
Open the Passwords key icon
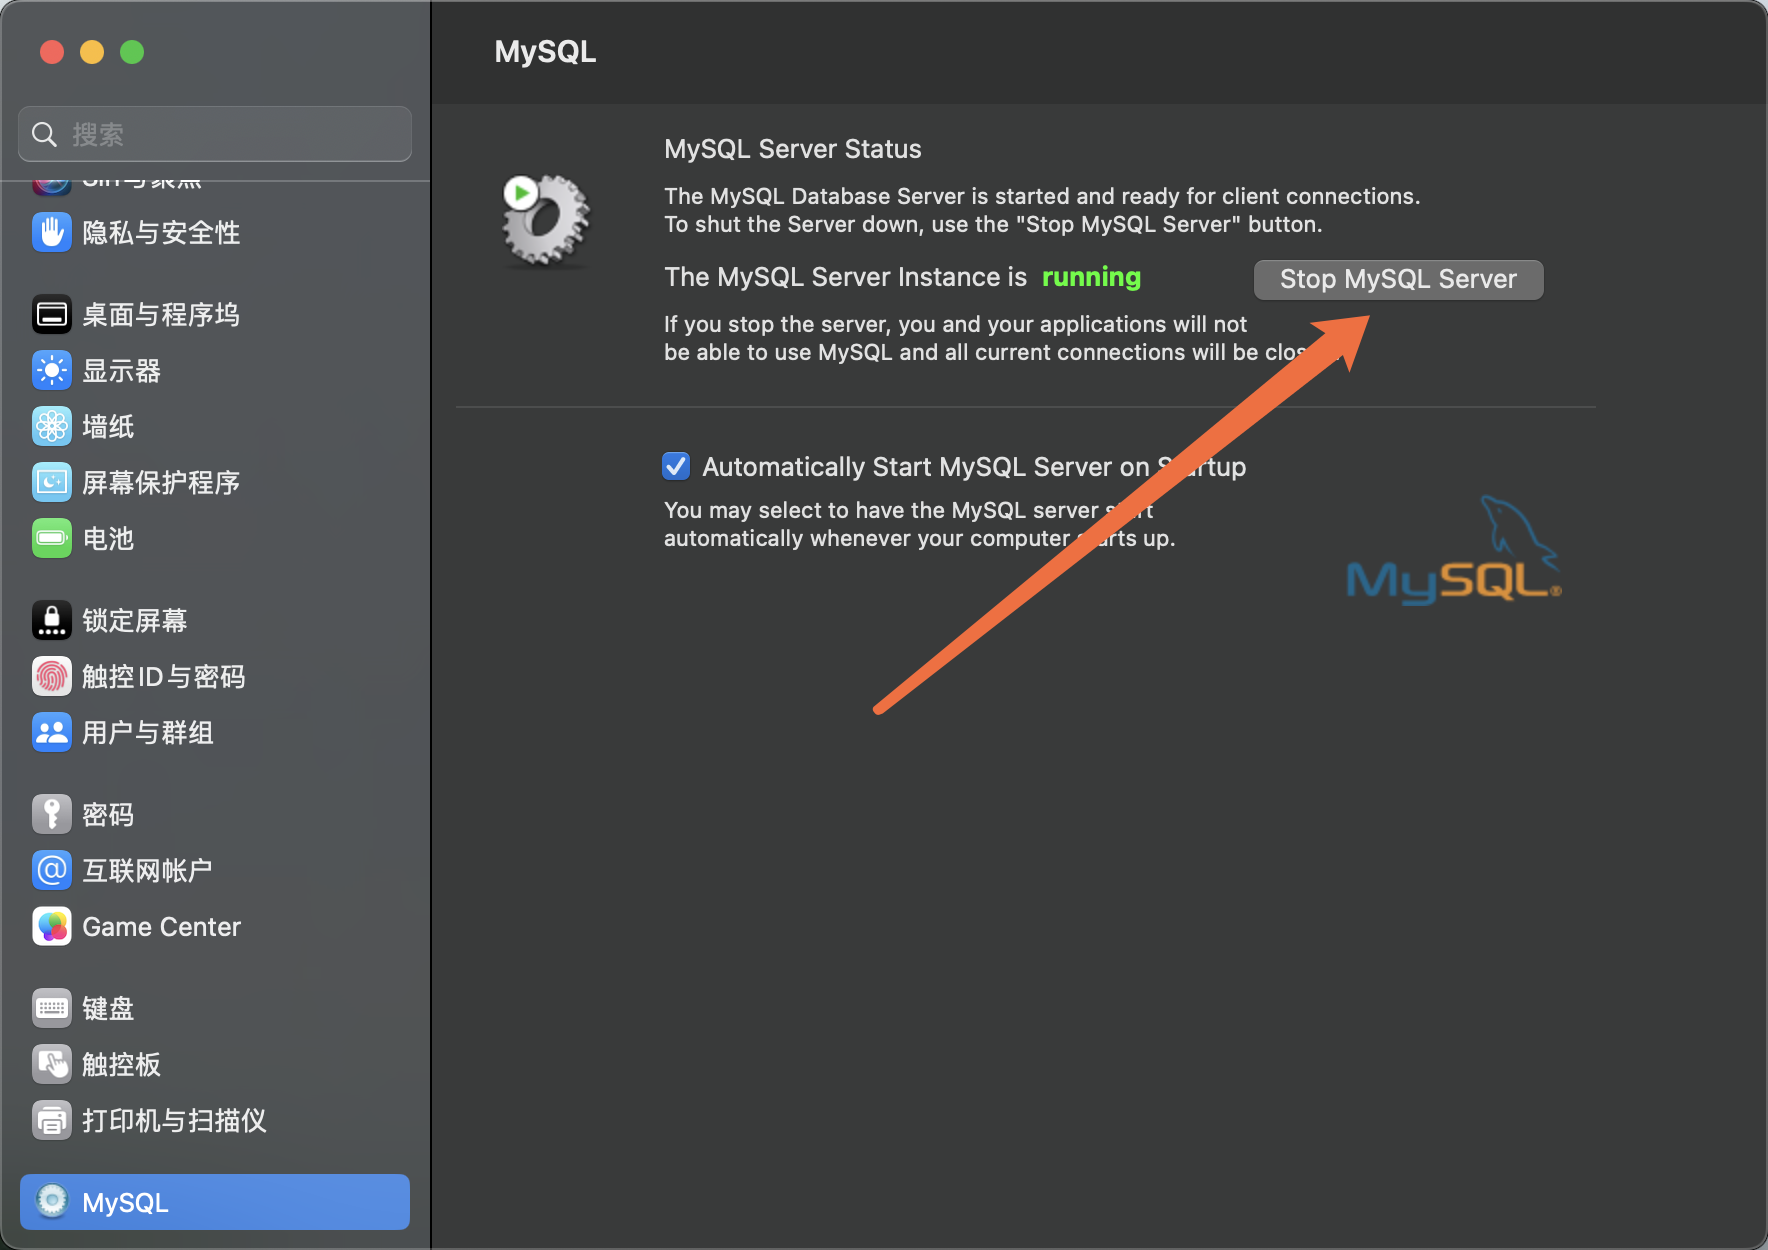point(52,815)
